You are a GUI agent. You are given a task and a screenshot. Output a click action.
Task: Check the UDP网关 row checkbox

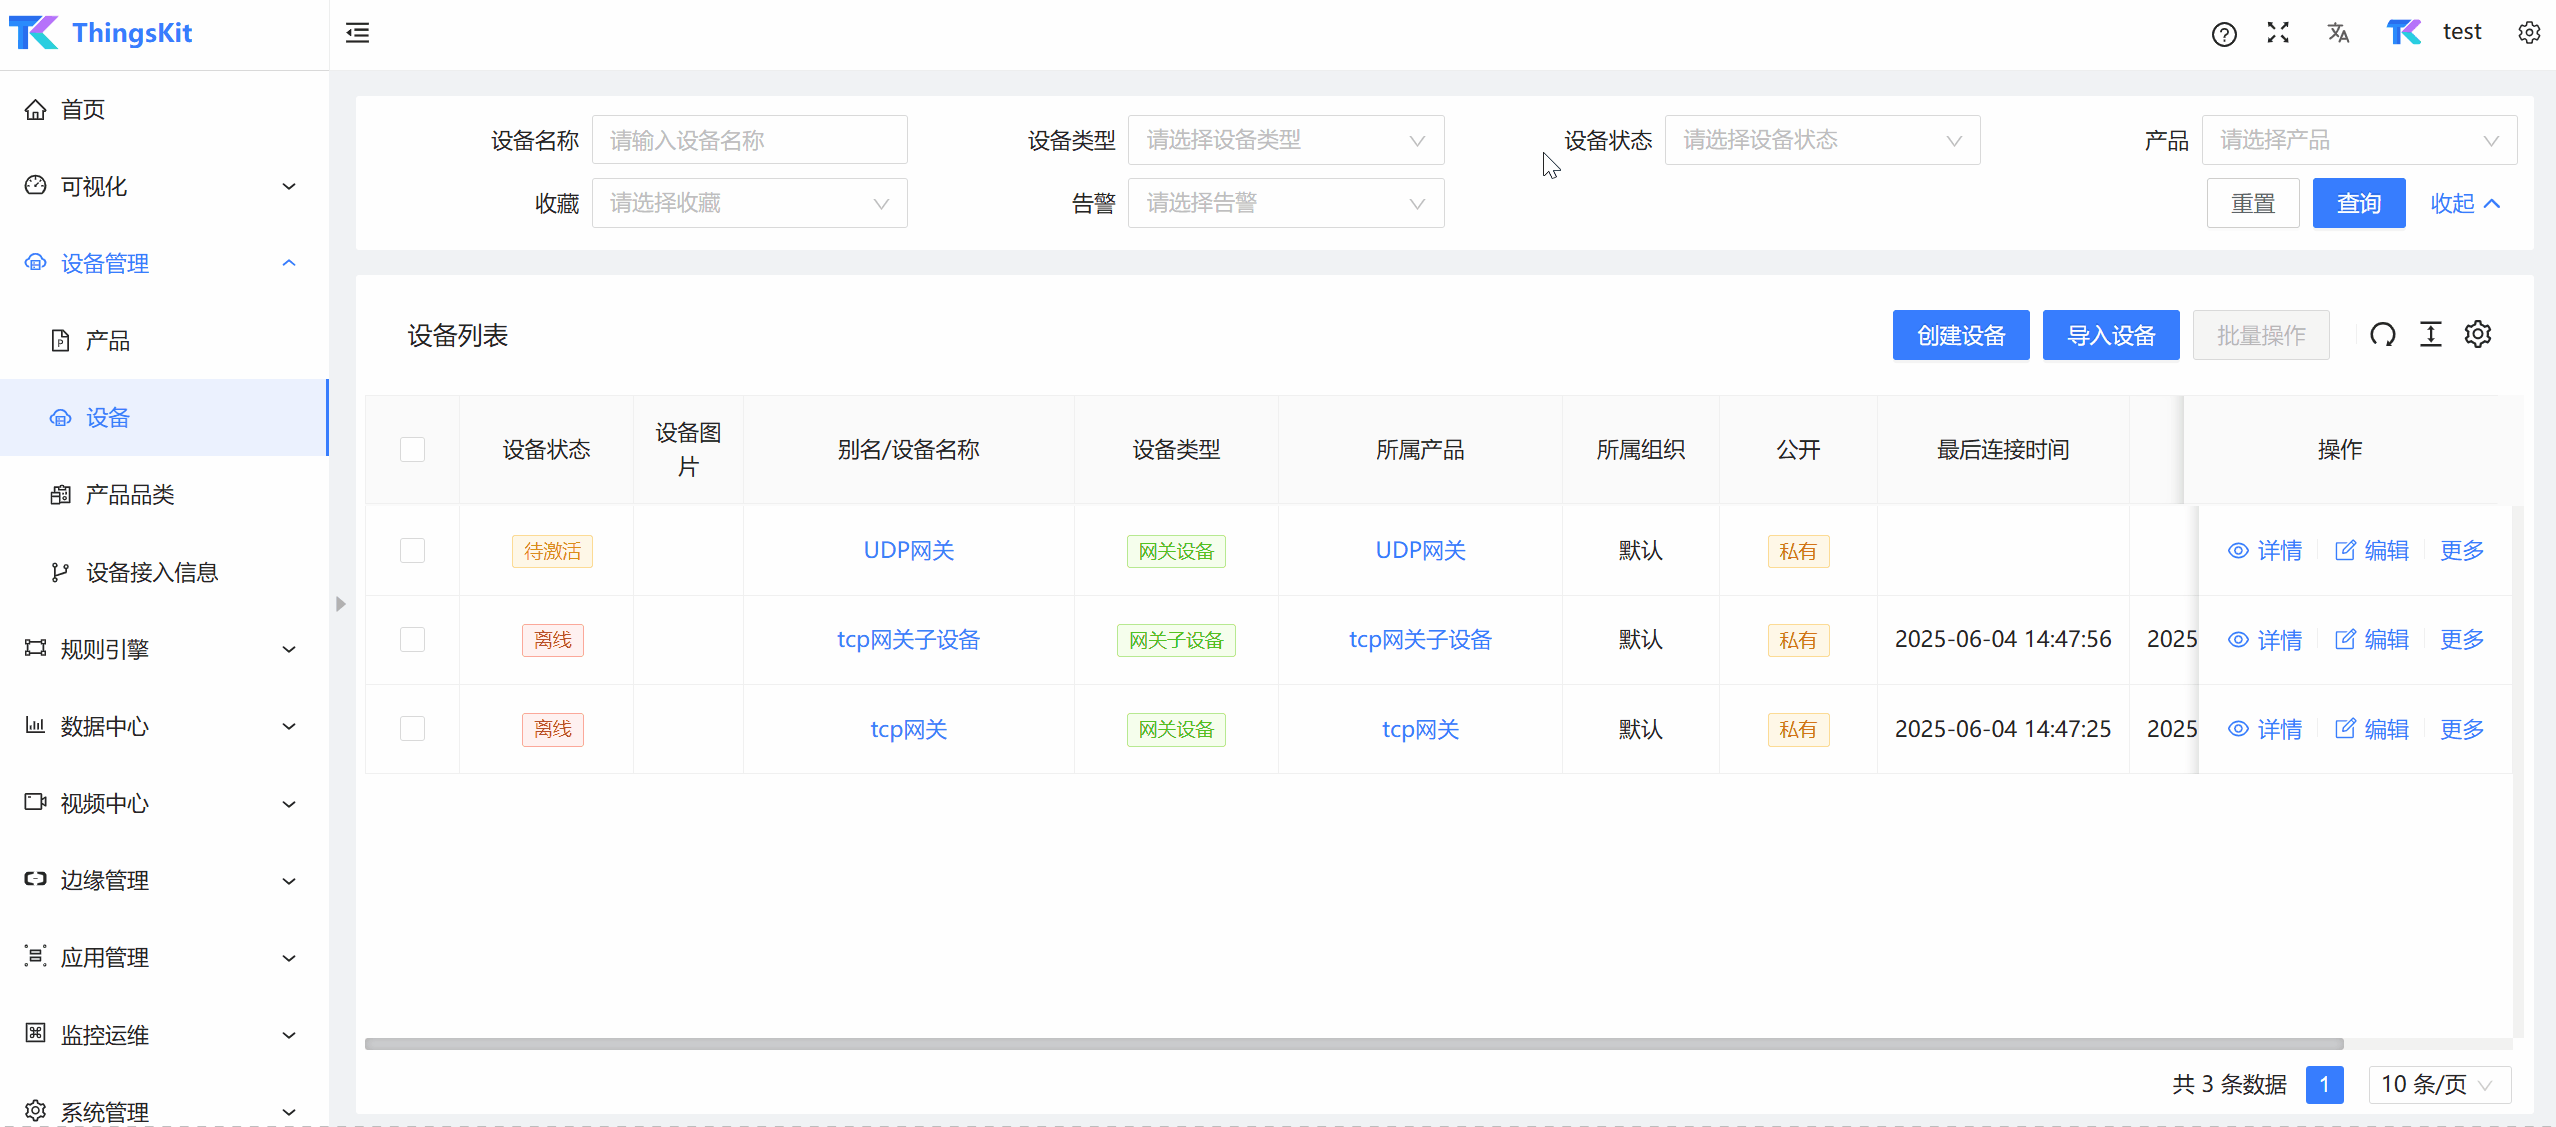click(x=412, y=550)
